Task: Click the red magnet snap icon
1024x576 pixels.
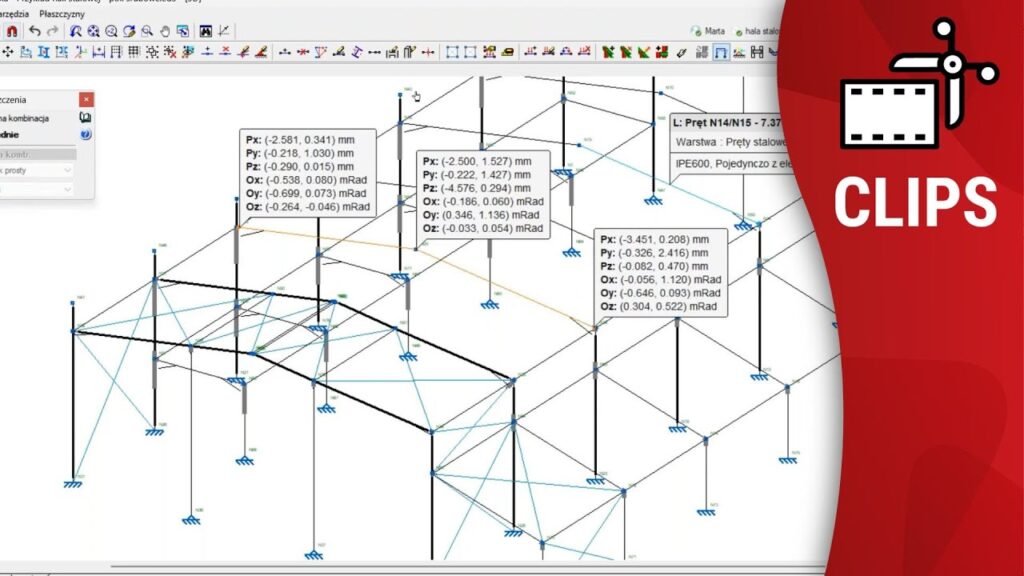Action: pyautogui.click(x=12, y=32)
